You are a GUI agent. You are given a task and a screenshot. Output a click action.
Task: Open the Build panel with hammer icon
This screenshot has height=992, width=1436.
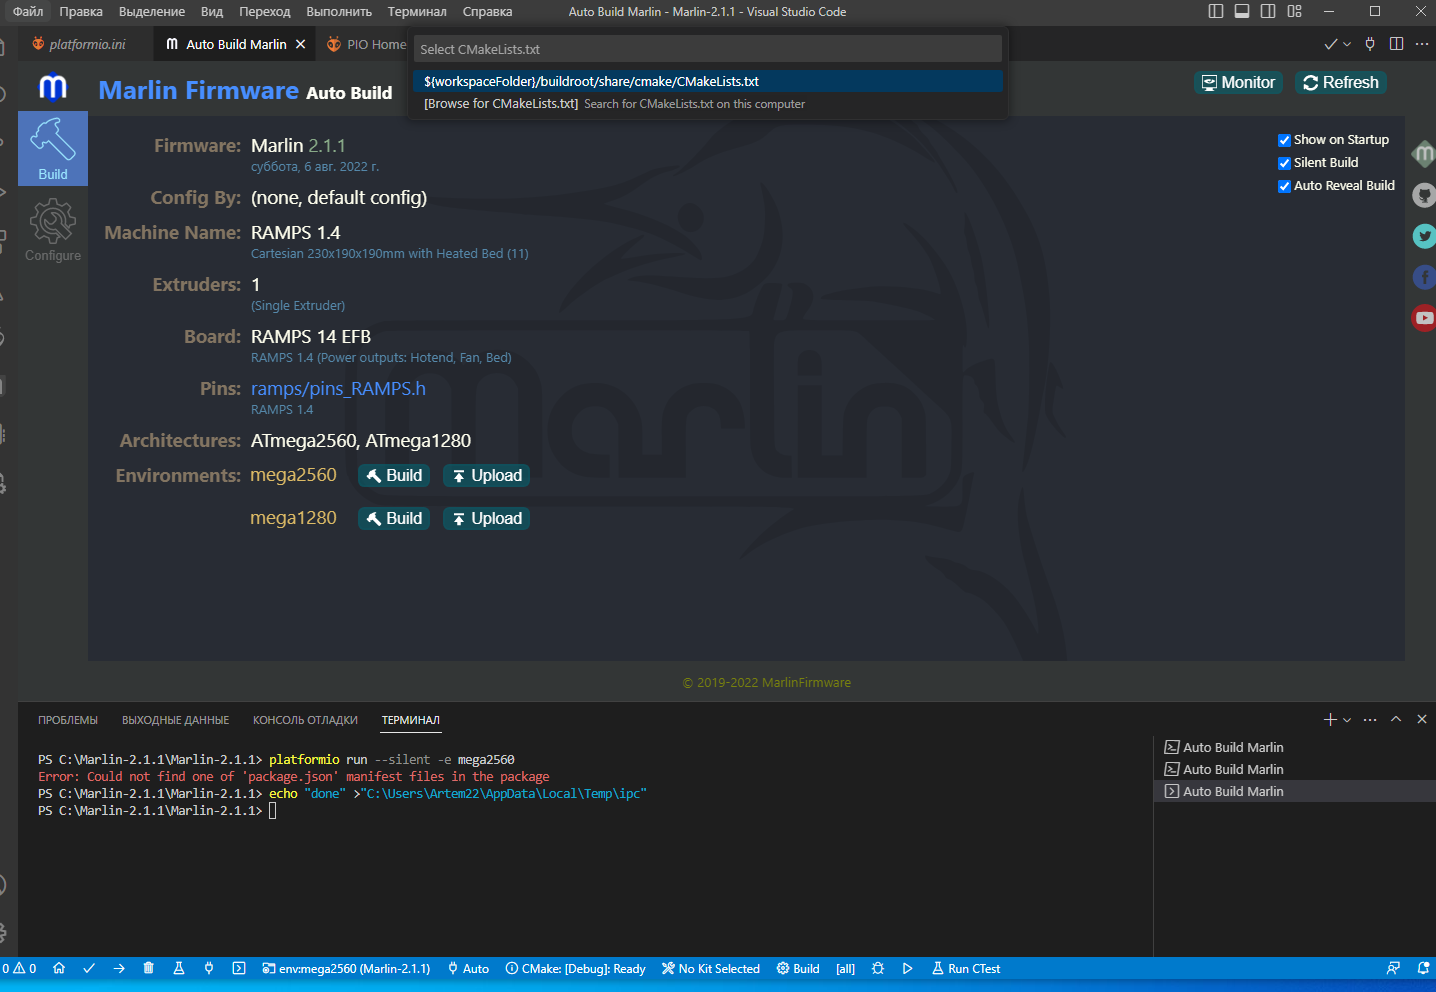click(x=53, y=148)
